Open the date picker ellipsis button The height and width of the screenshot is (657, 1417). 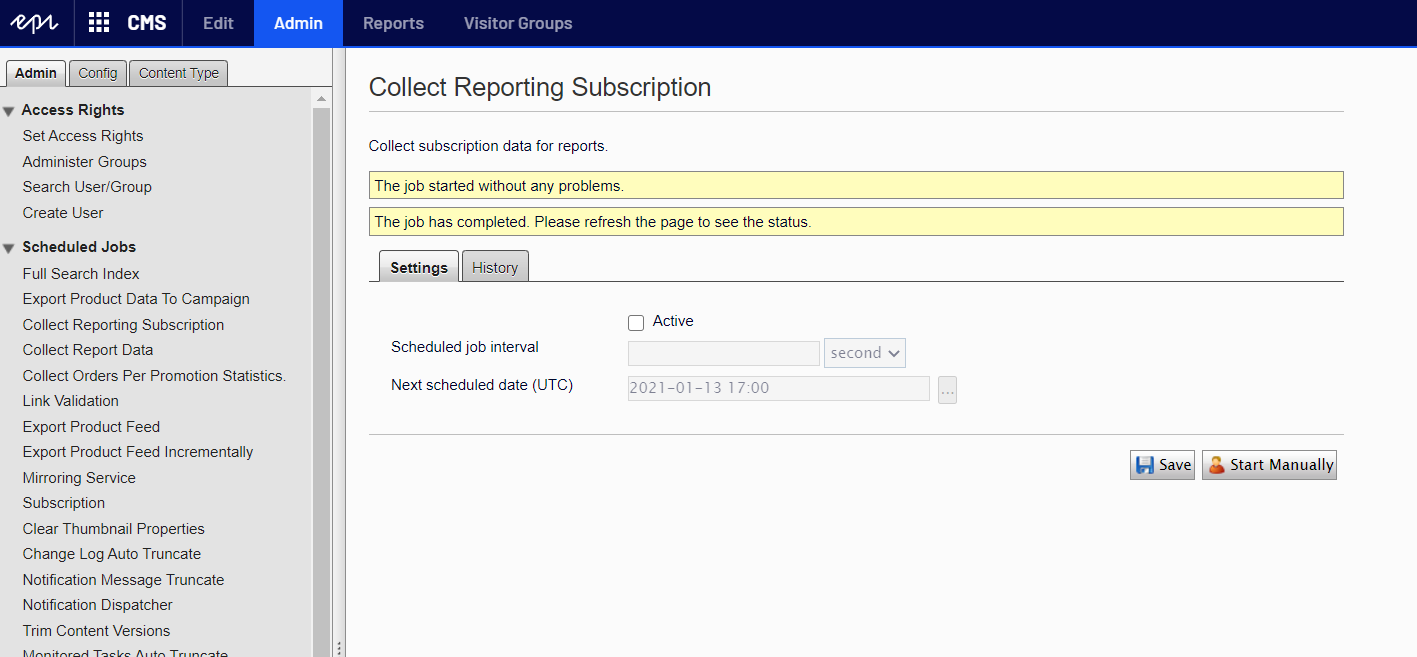947,389
